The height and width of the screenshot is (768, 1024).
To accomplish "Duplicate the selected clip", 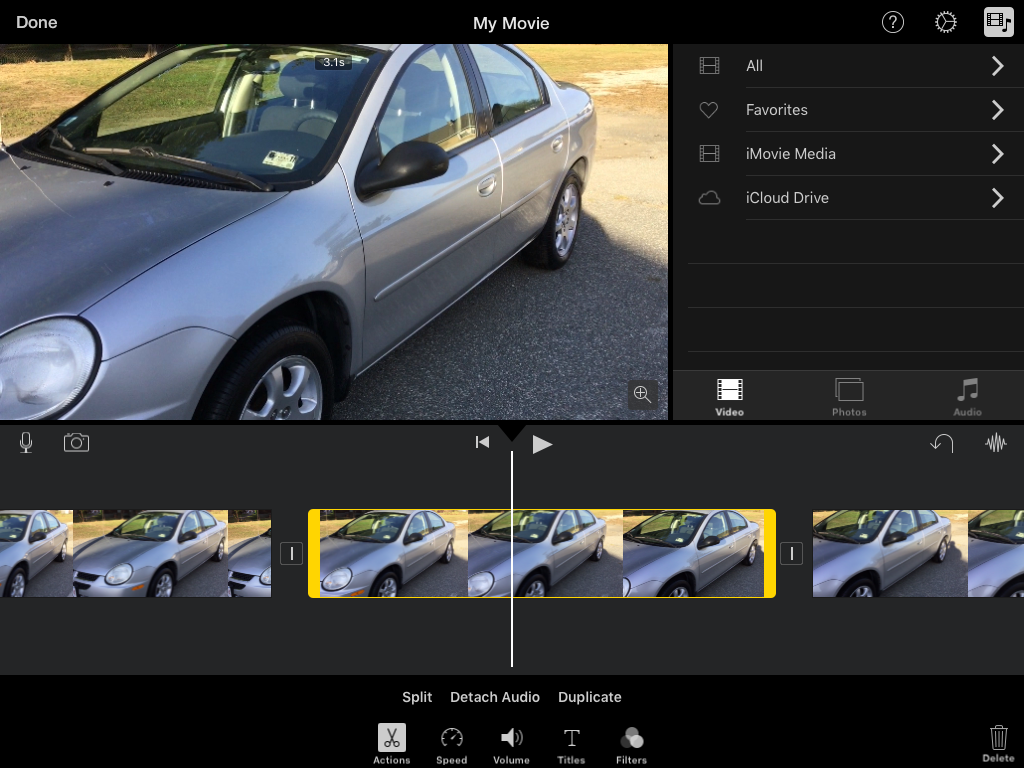I will coord(590,697).
